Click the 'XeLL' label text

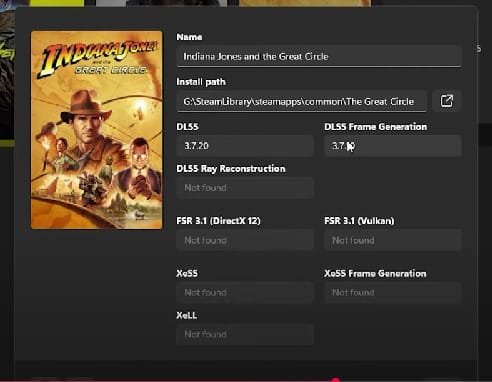pyautogui.click(x=187, y=315)
